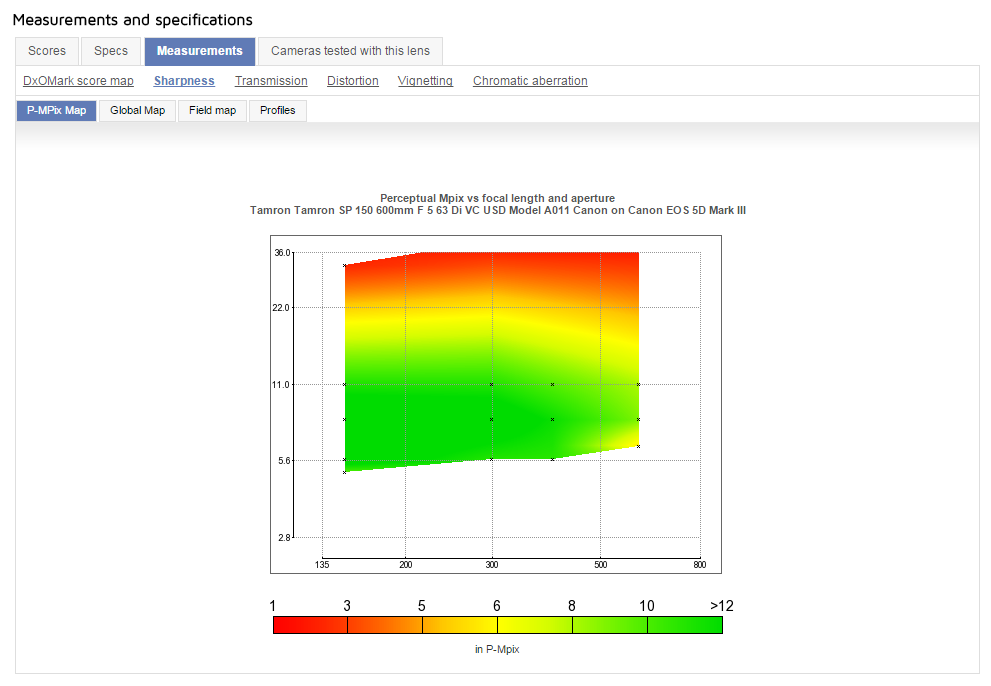Click the '800' focal length axis label
Viewport: 991px width, 686px height.
700,565
